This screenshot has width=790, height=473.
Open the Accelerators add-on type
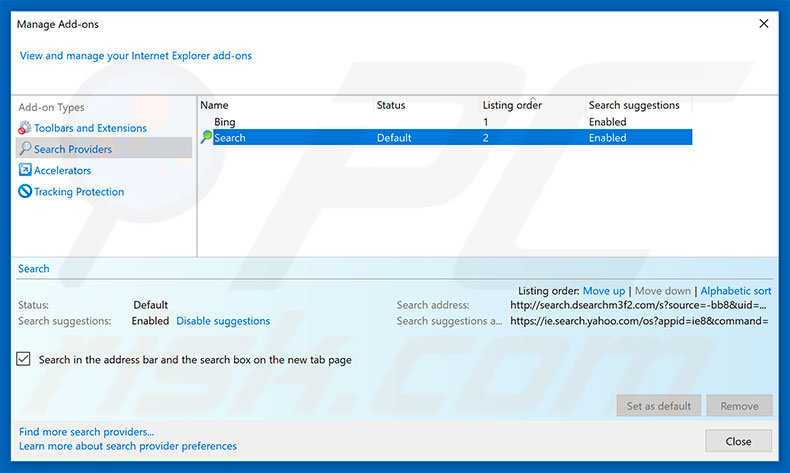pos(62,170)
